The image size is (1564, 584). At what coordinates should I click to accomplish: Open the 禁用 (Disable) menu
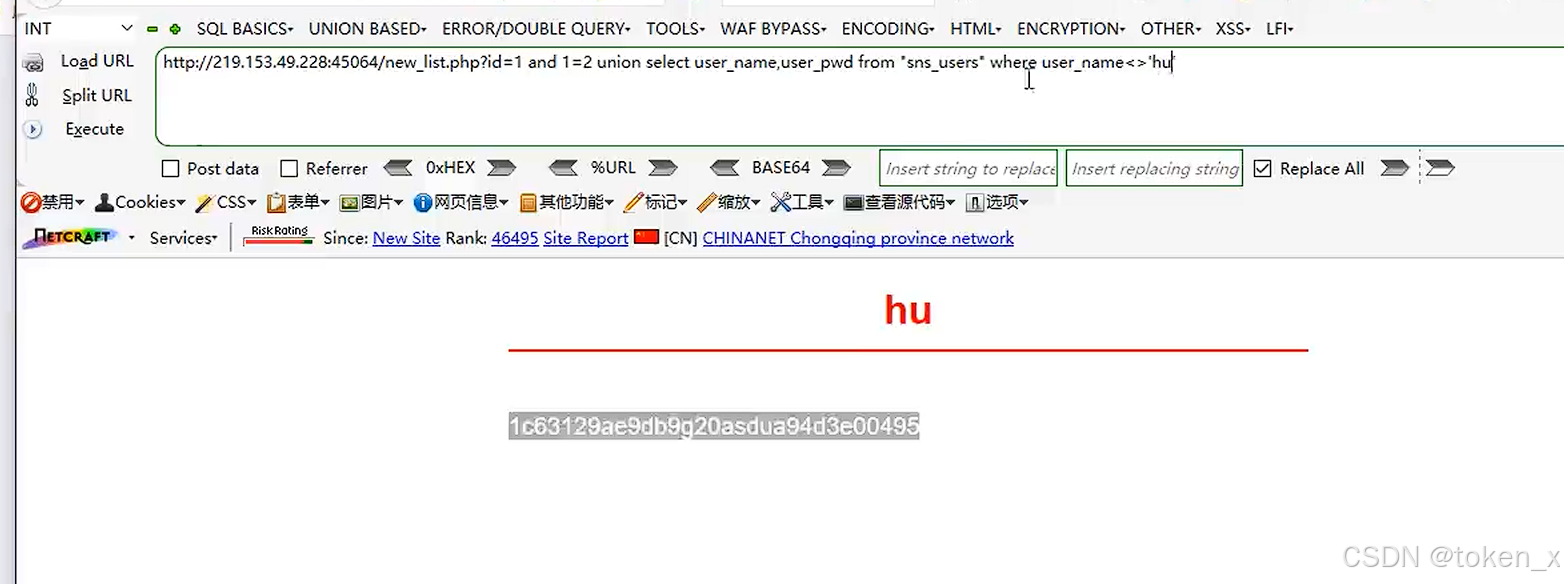53,203
